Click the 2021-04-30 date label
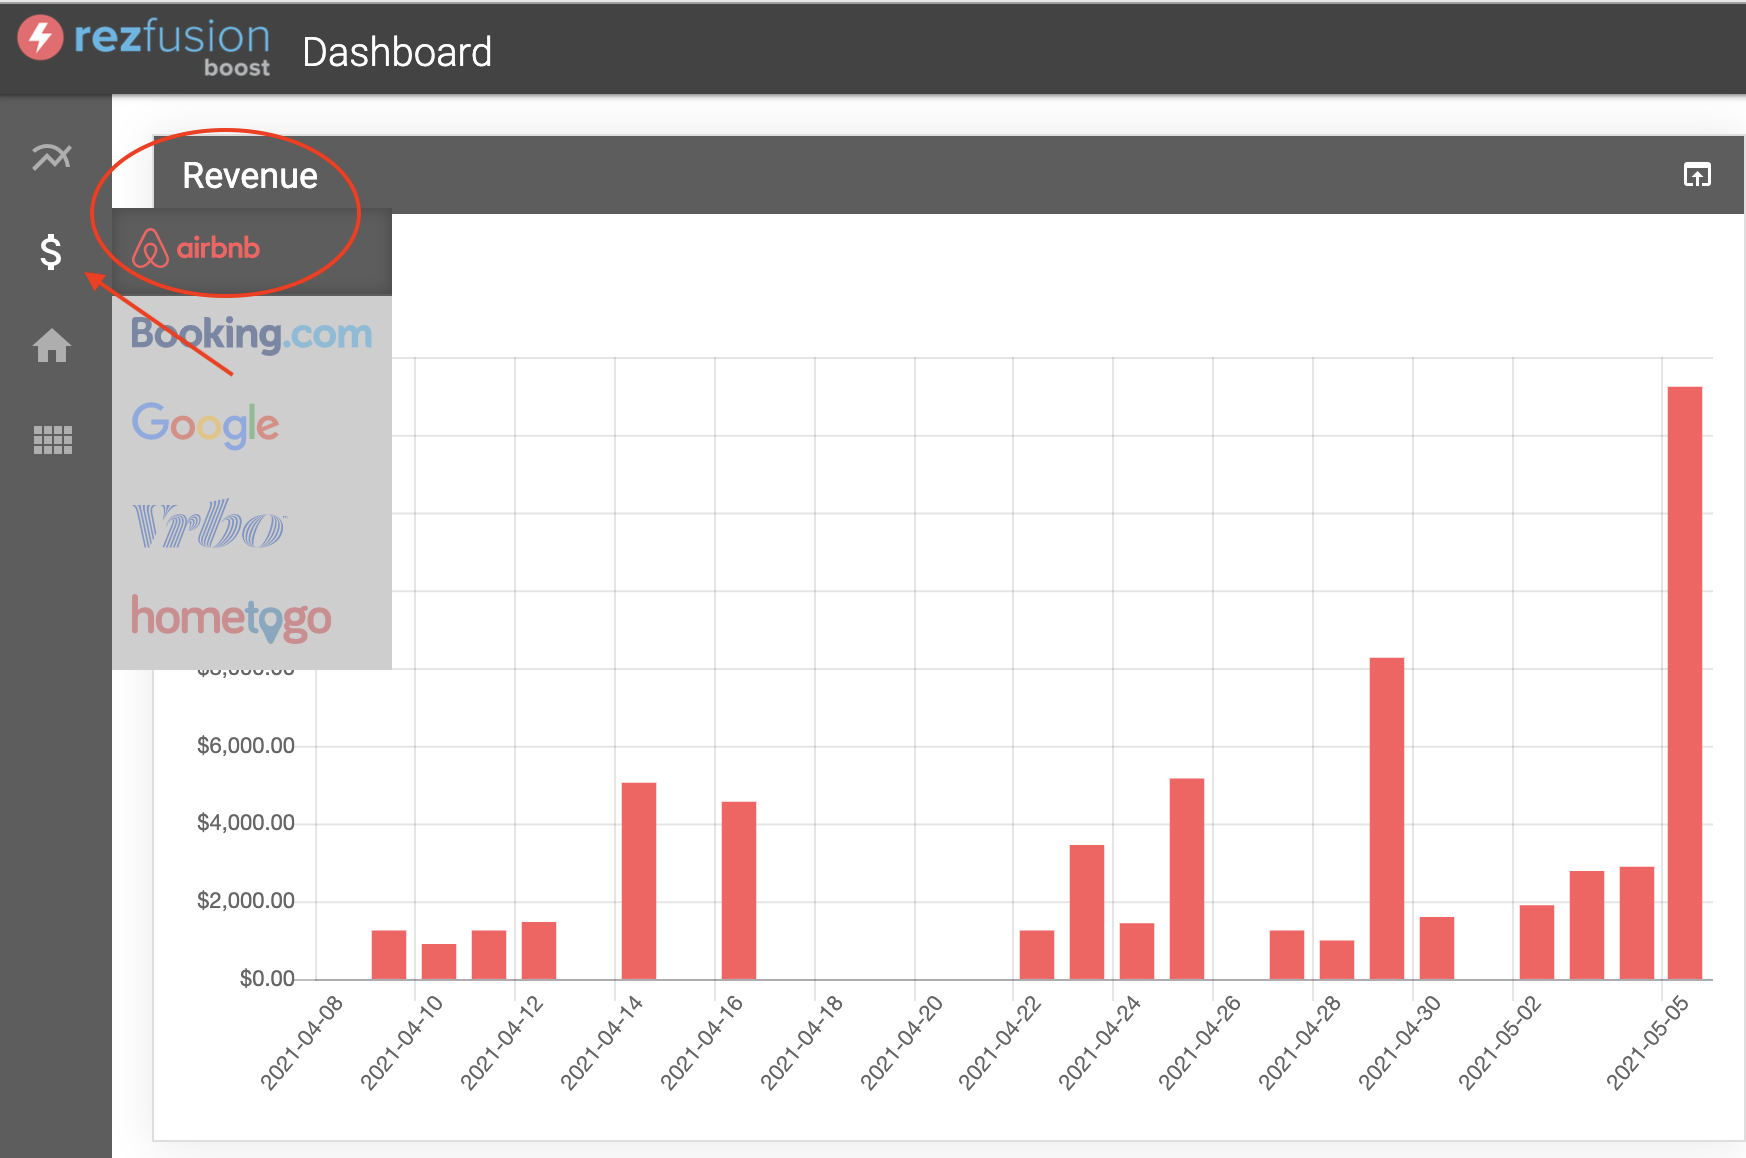1746x1158 pixels. 1400,1042
